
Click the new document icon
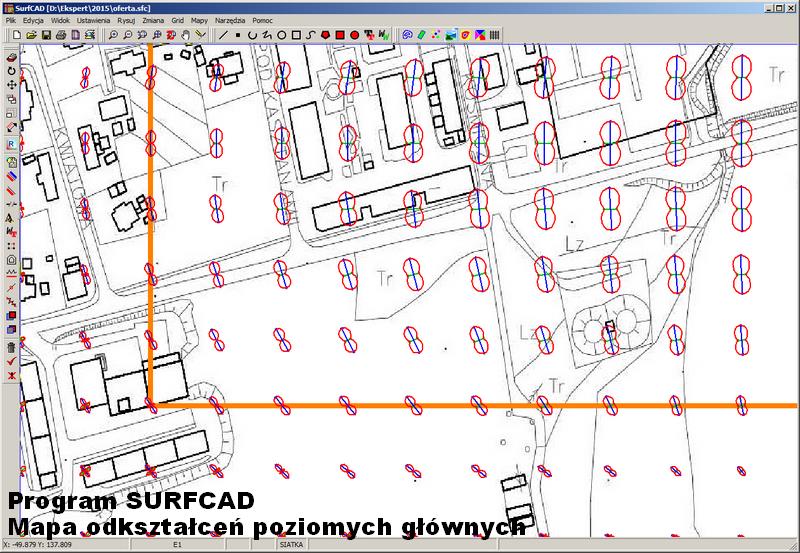point(17,35)
